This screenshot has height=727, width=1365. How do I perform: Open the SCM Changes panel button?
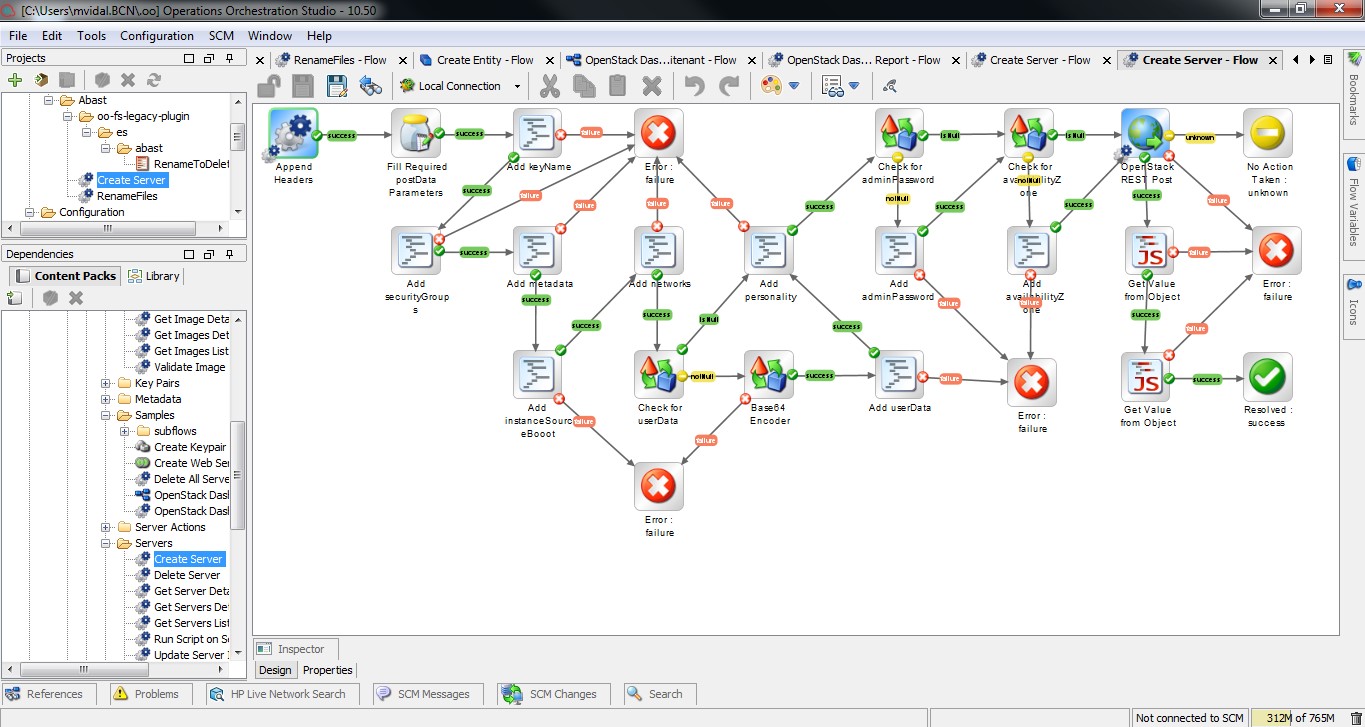[551, 694]
